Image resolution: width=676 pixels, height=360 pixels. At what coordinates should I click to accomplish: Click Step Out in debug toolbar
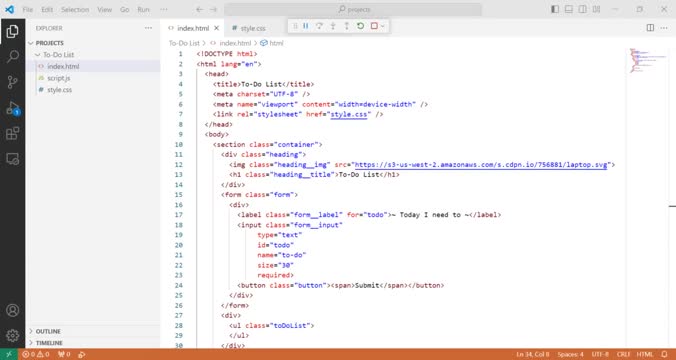pyautogui.click(x=347, y=26)
